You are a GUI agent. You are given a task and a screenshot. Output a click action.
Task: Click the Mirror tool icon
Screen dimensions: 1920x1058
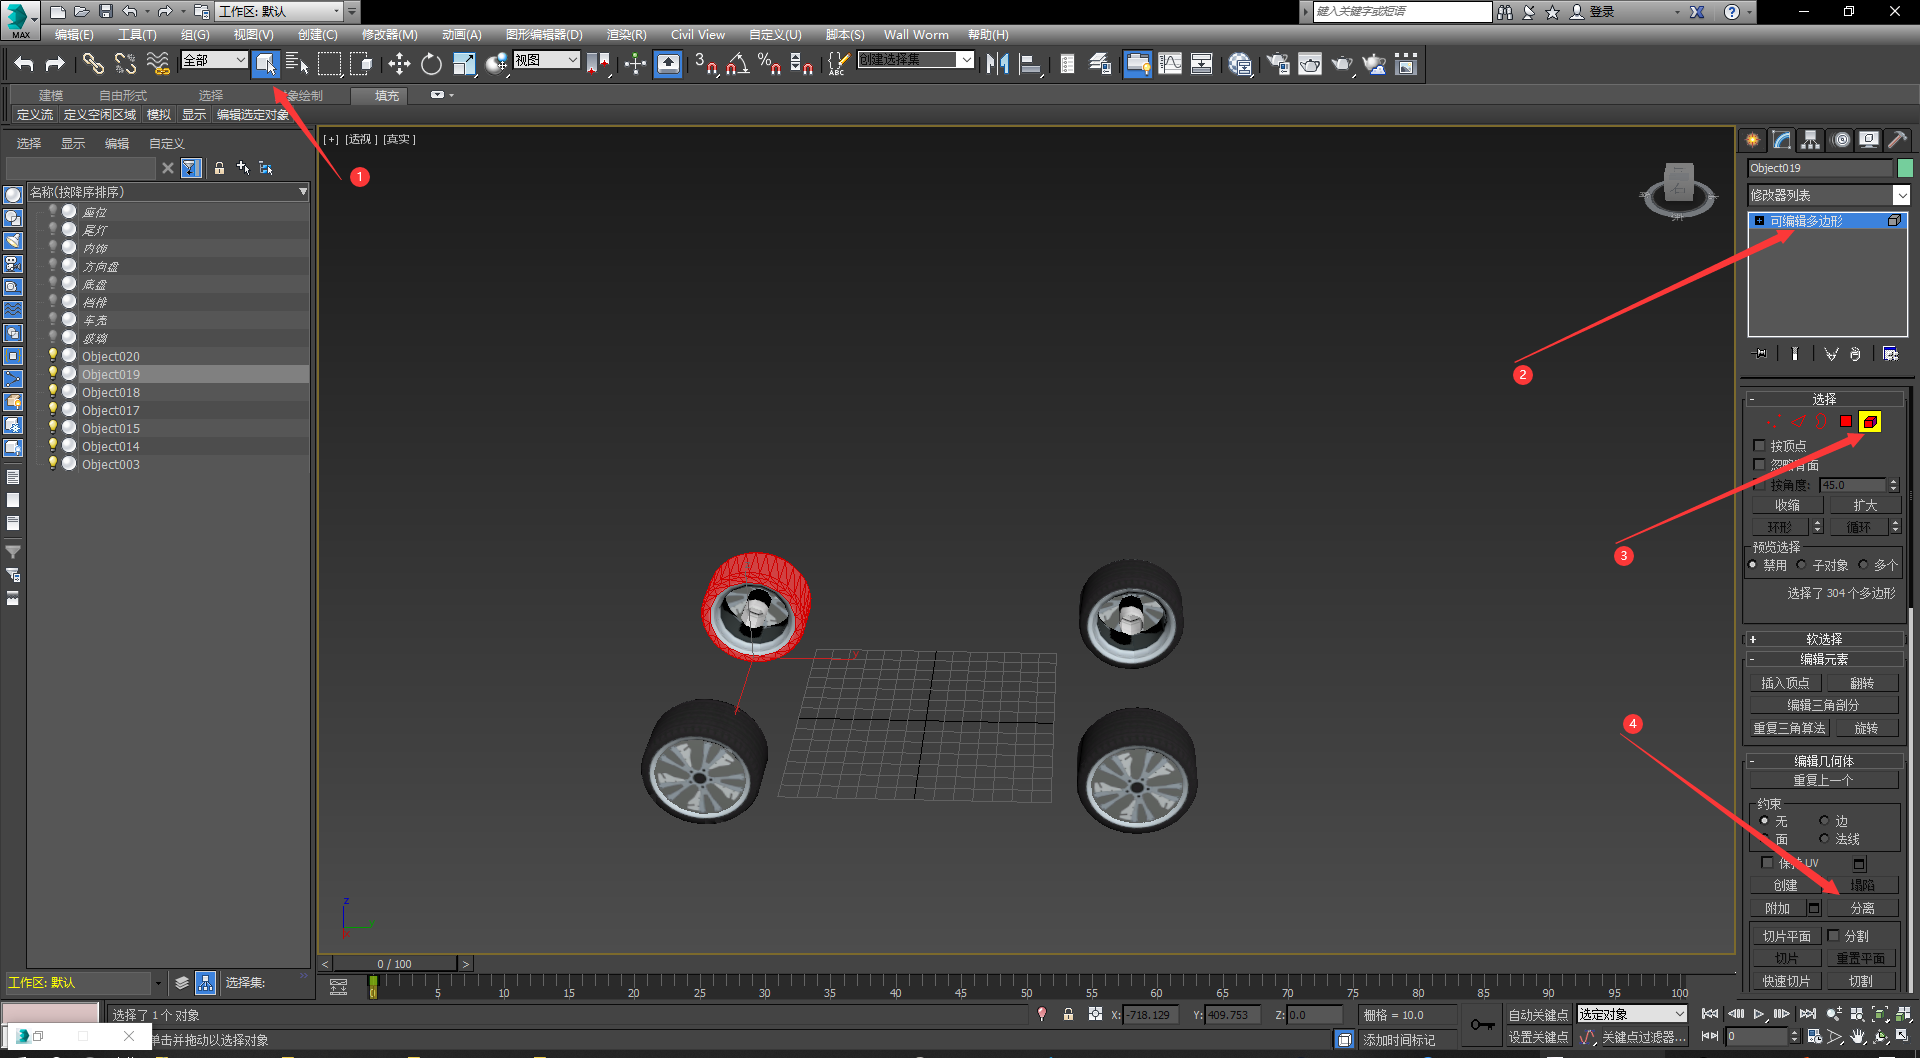point(997,65)
